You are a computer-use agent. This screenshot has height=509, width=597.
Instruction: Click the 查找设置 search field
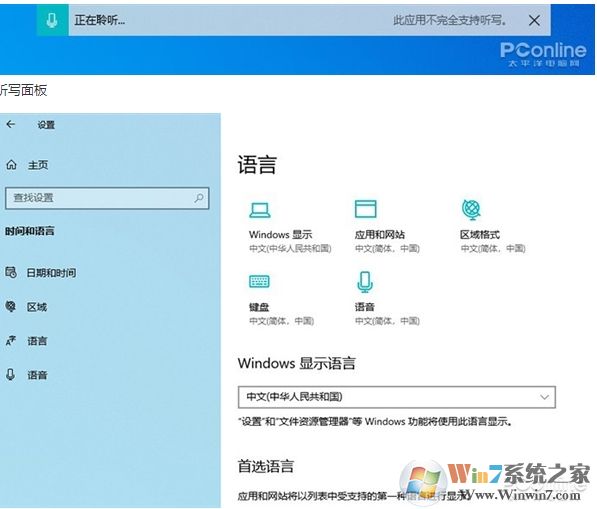(x=107, y=198)
